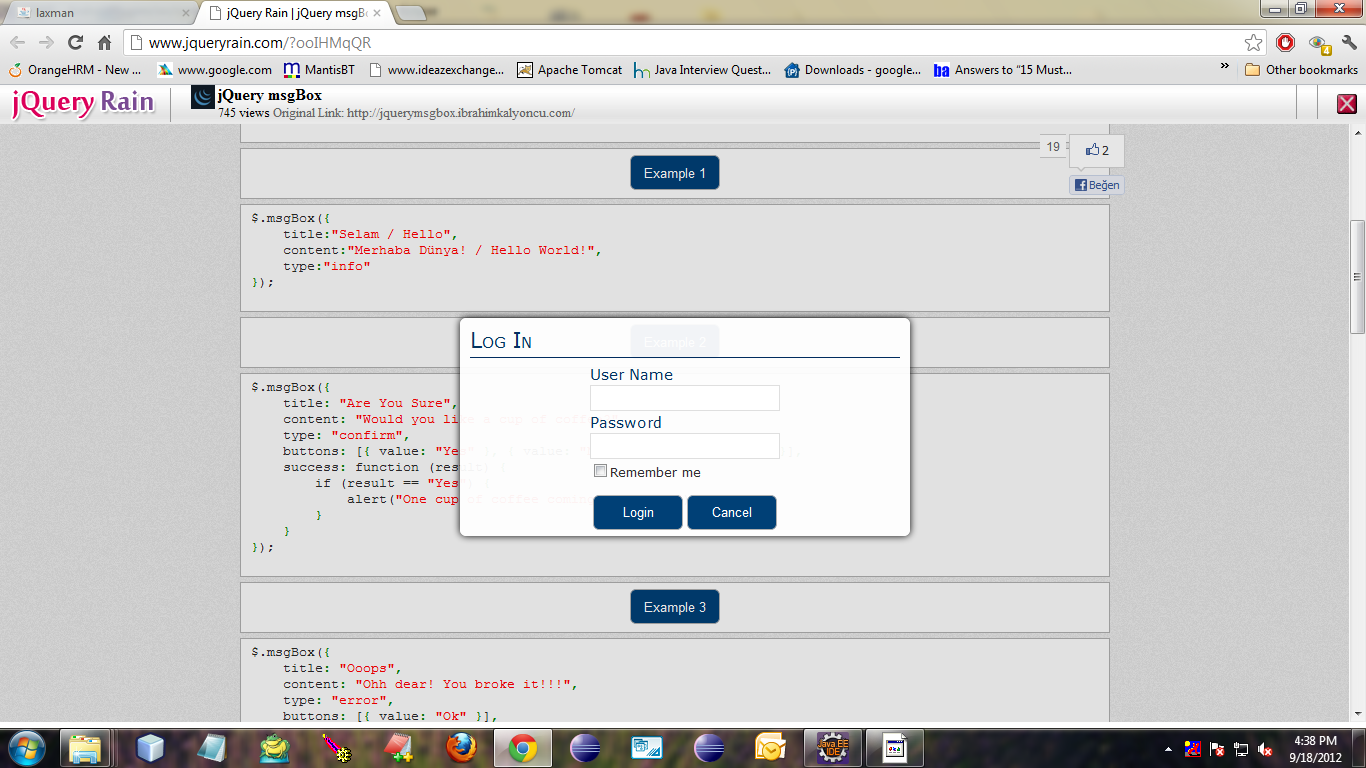Open the bookmarks overflow chevron

pyautogui.click(x=1224, y=64)
